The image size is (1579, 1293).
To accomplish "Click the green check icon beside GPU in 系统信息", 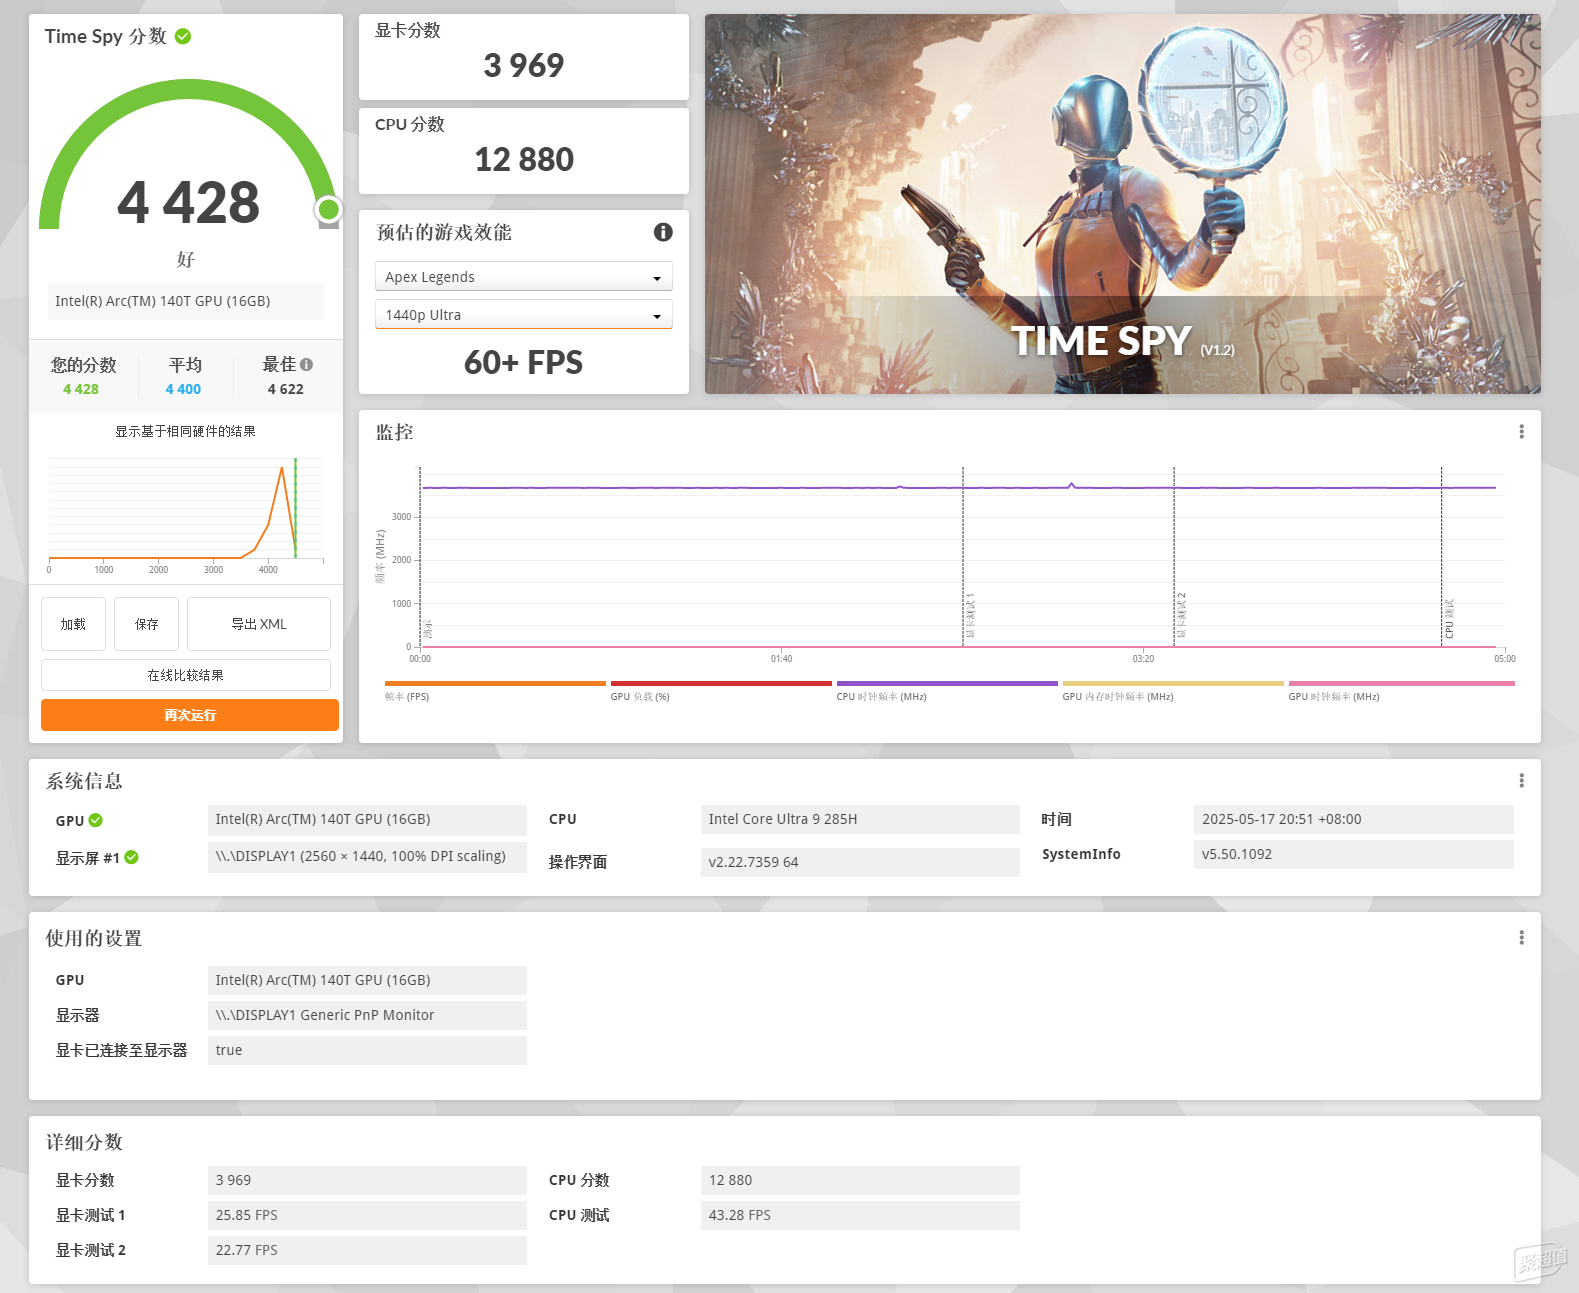I will 96,820.
